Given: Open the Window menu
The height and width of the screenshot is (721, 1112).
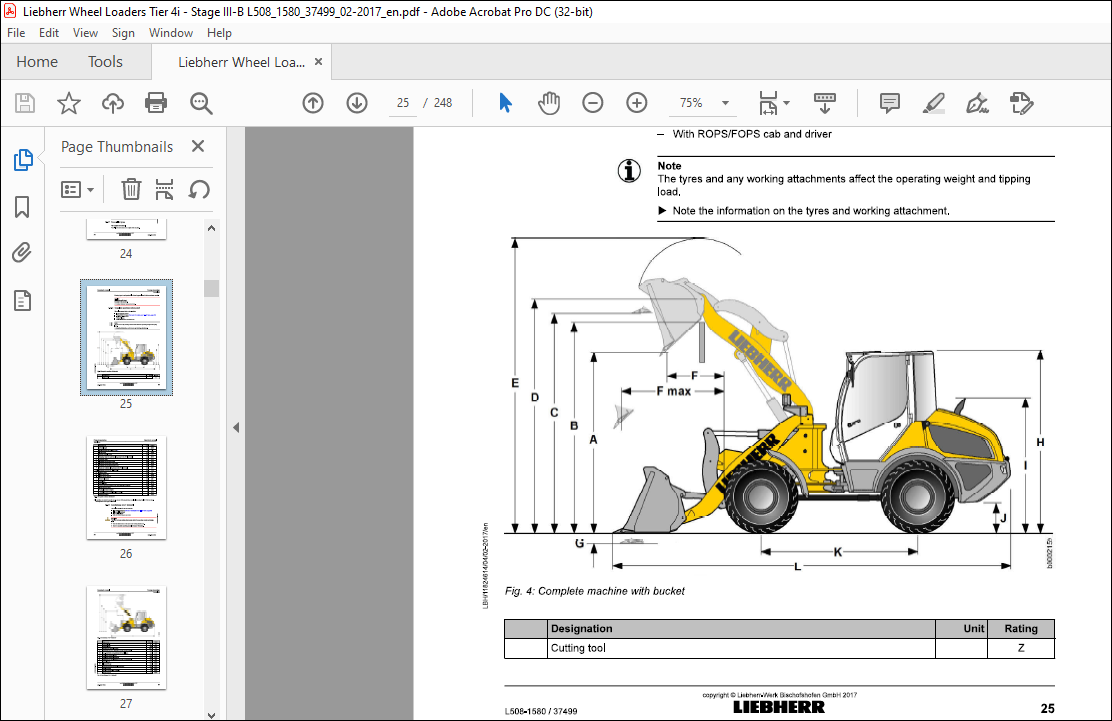Looking at the screenshot, I should pos(171,33).
